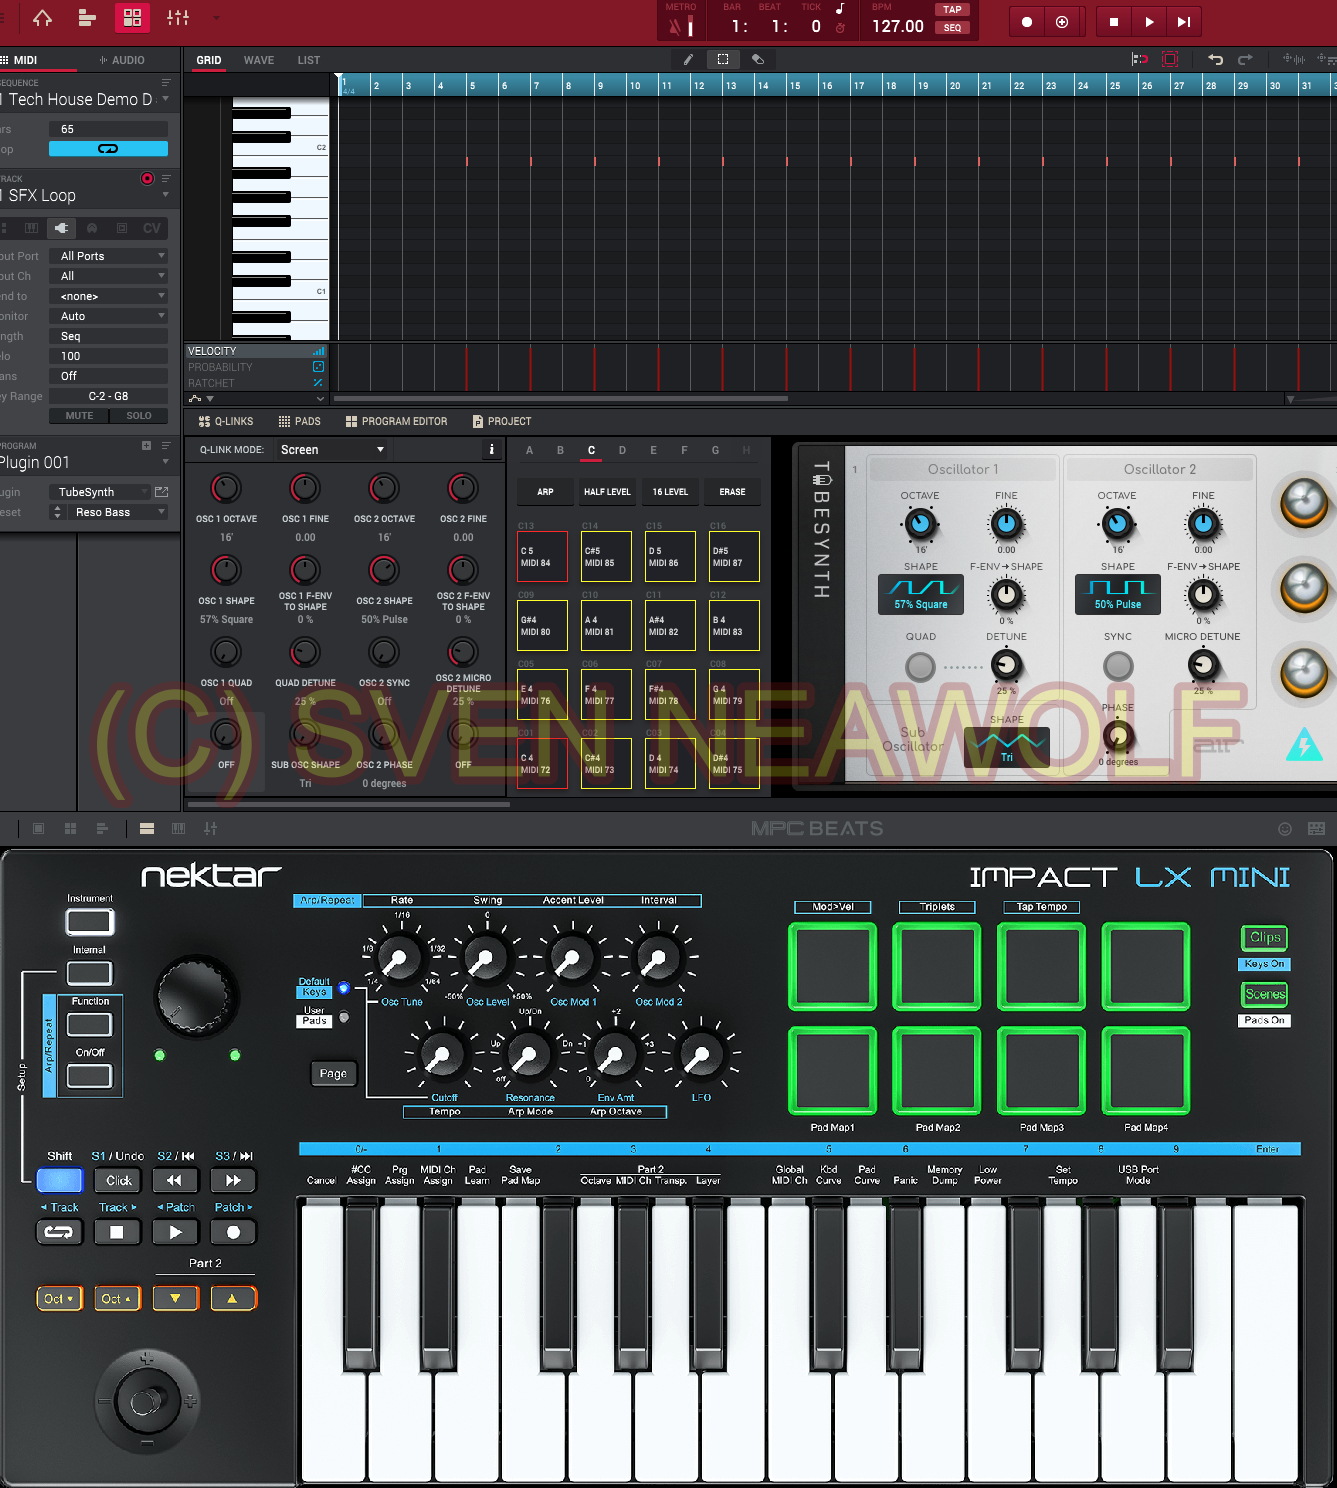Open the channel mixer icon in top toolbar
This screenshot has height=1488, width=1337.
click(178, 18)
